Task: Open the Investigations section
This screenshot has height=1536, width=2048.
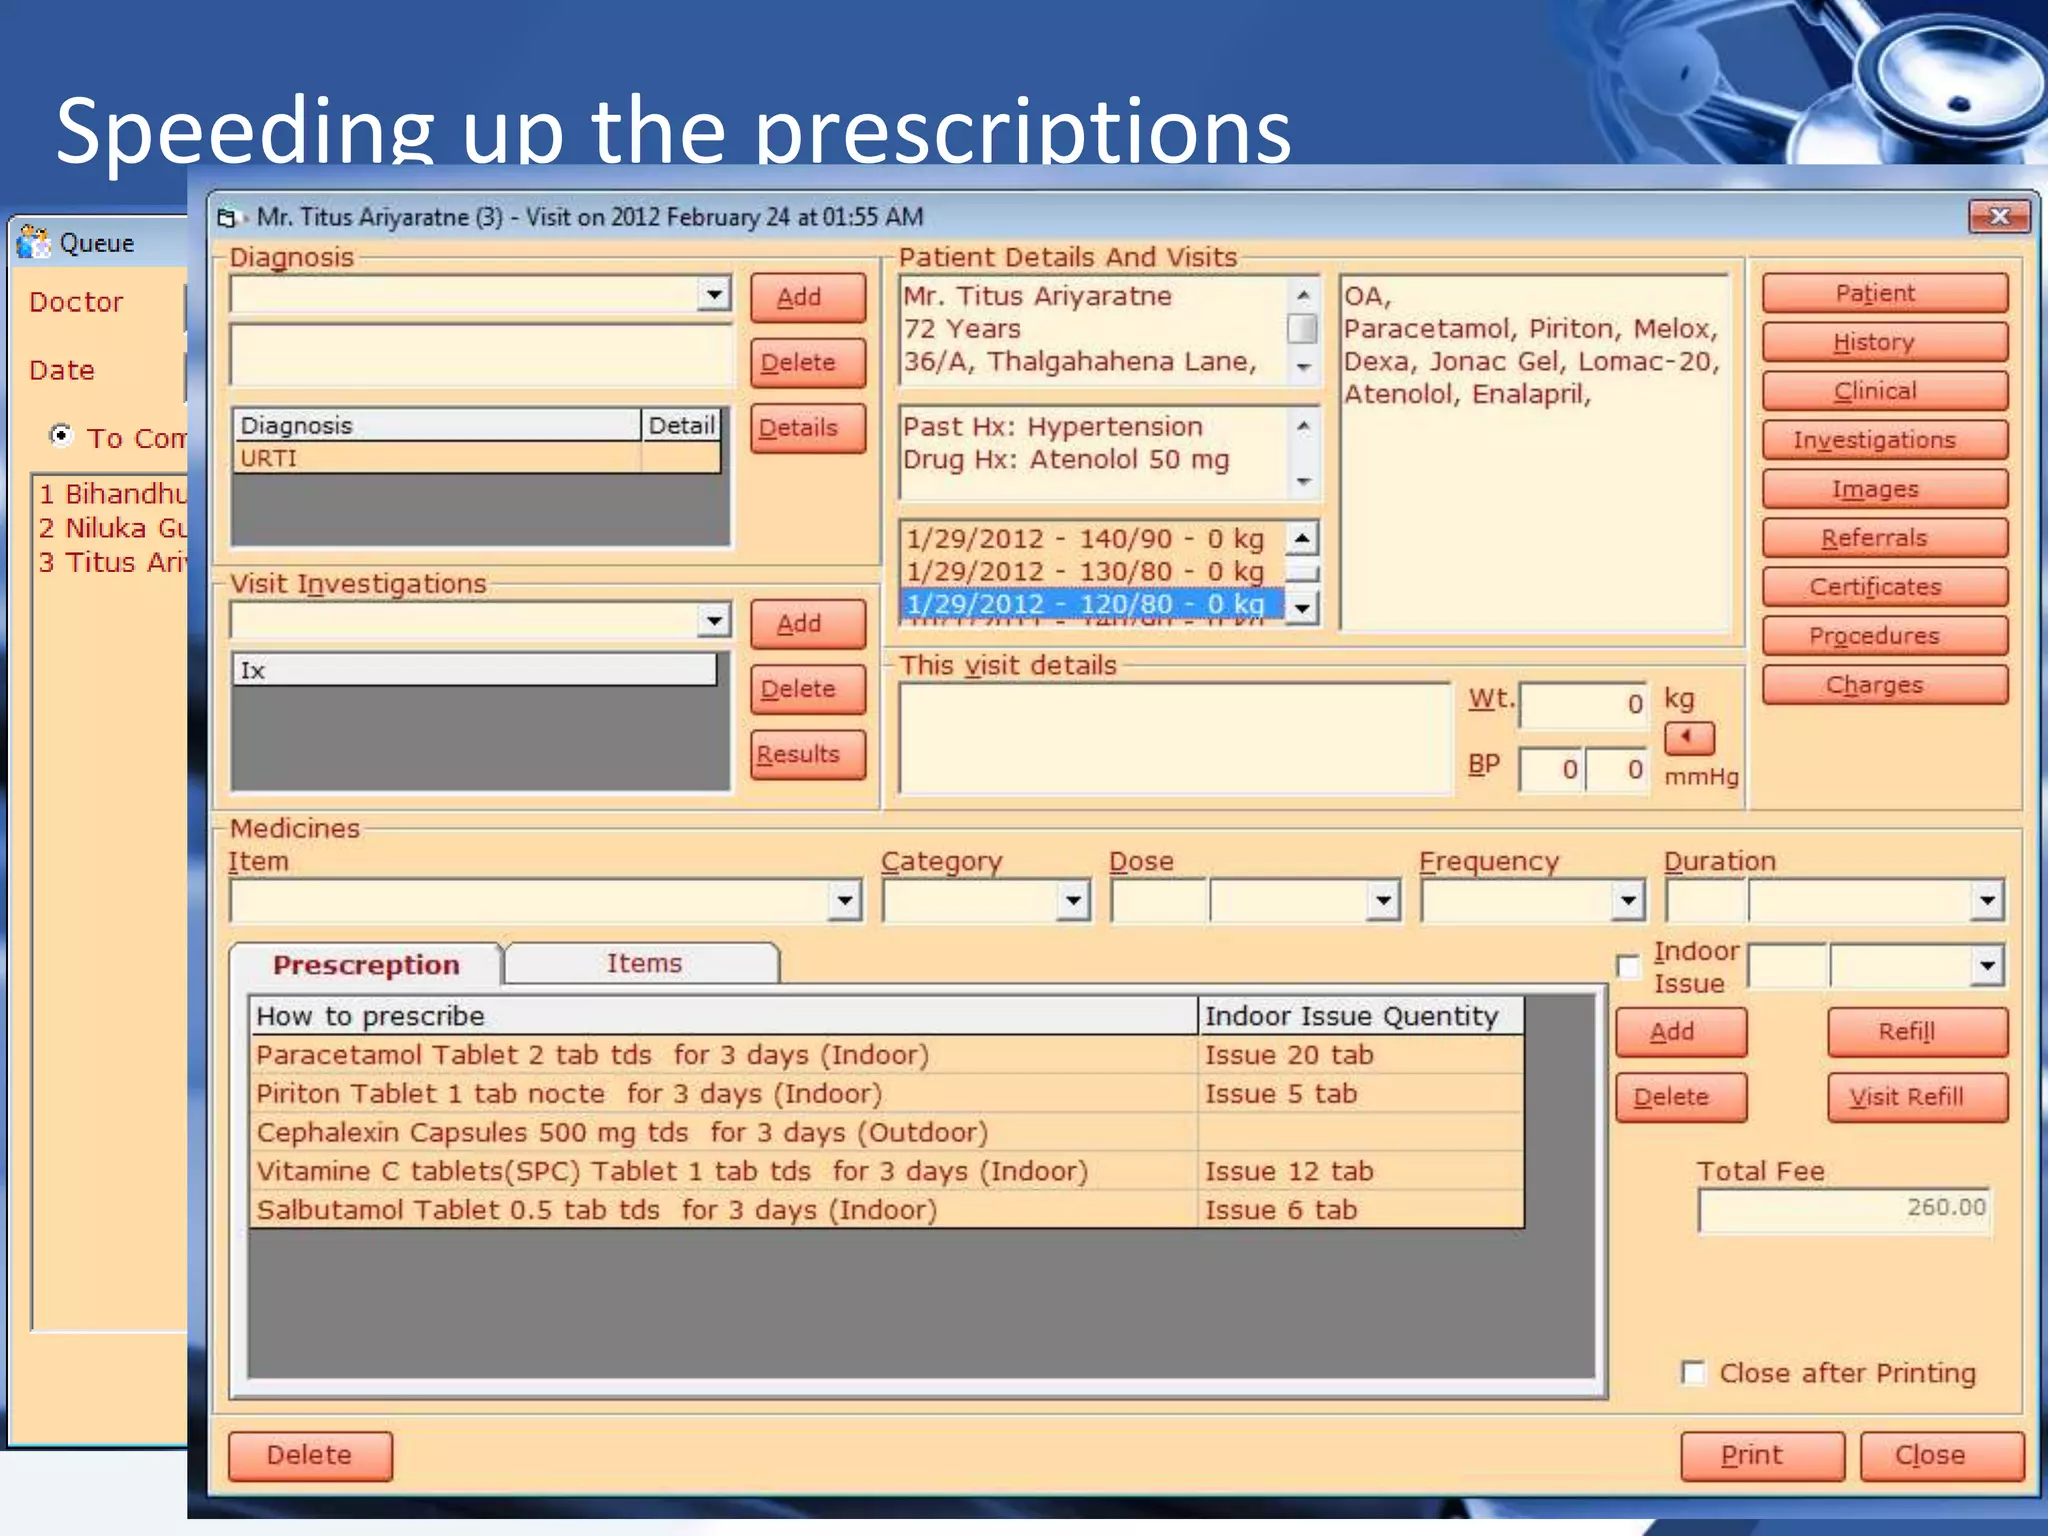Action: coord(1885,440)
